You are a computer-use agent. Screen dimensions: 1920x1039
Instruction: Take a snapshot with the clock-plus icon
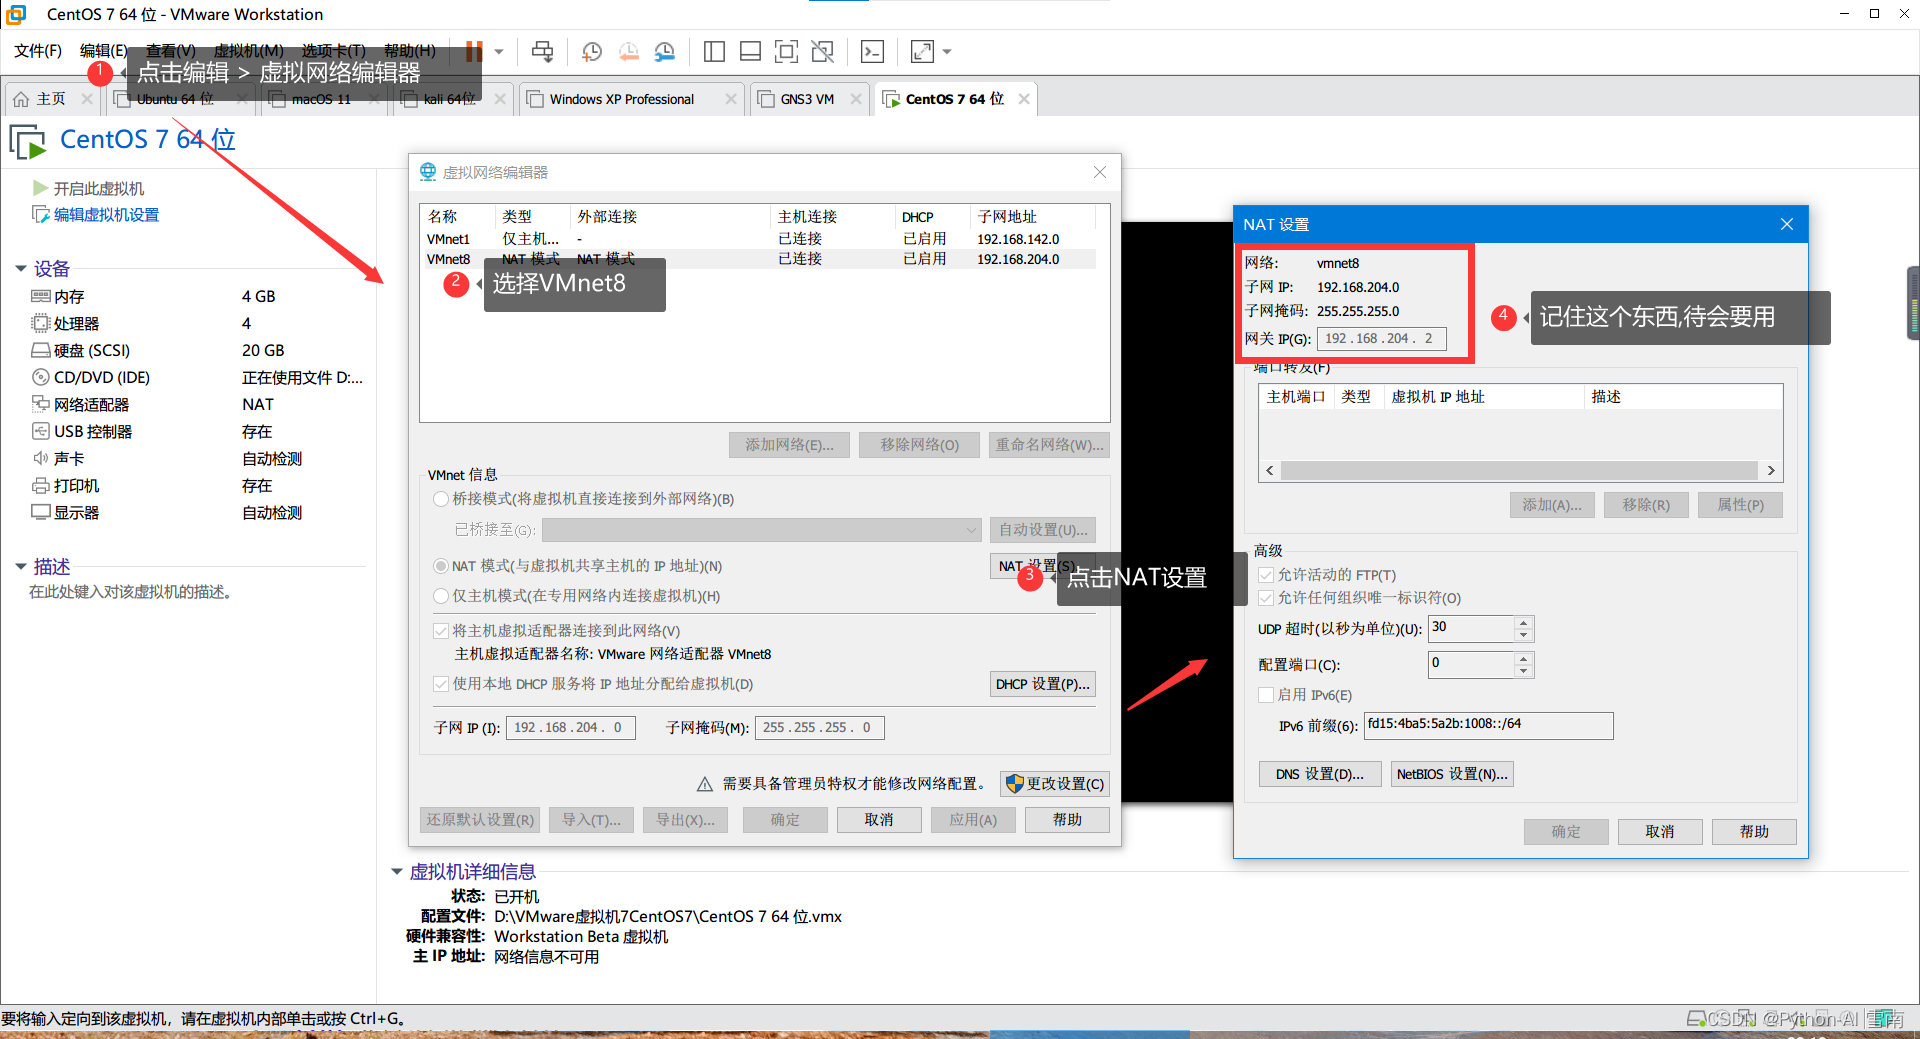[x=592, y=51]
